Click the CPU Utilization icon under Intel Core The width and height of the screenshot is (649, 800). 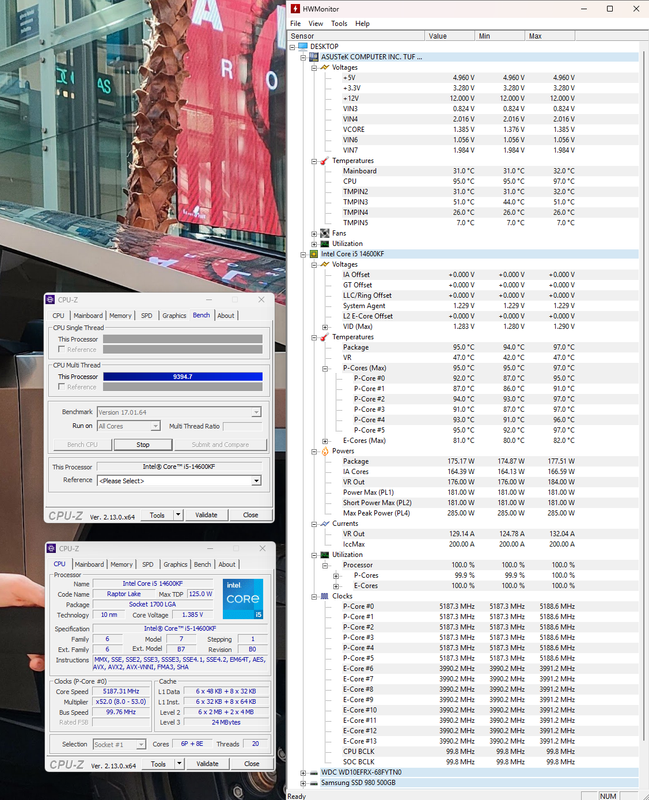point(324,555)
